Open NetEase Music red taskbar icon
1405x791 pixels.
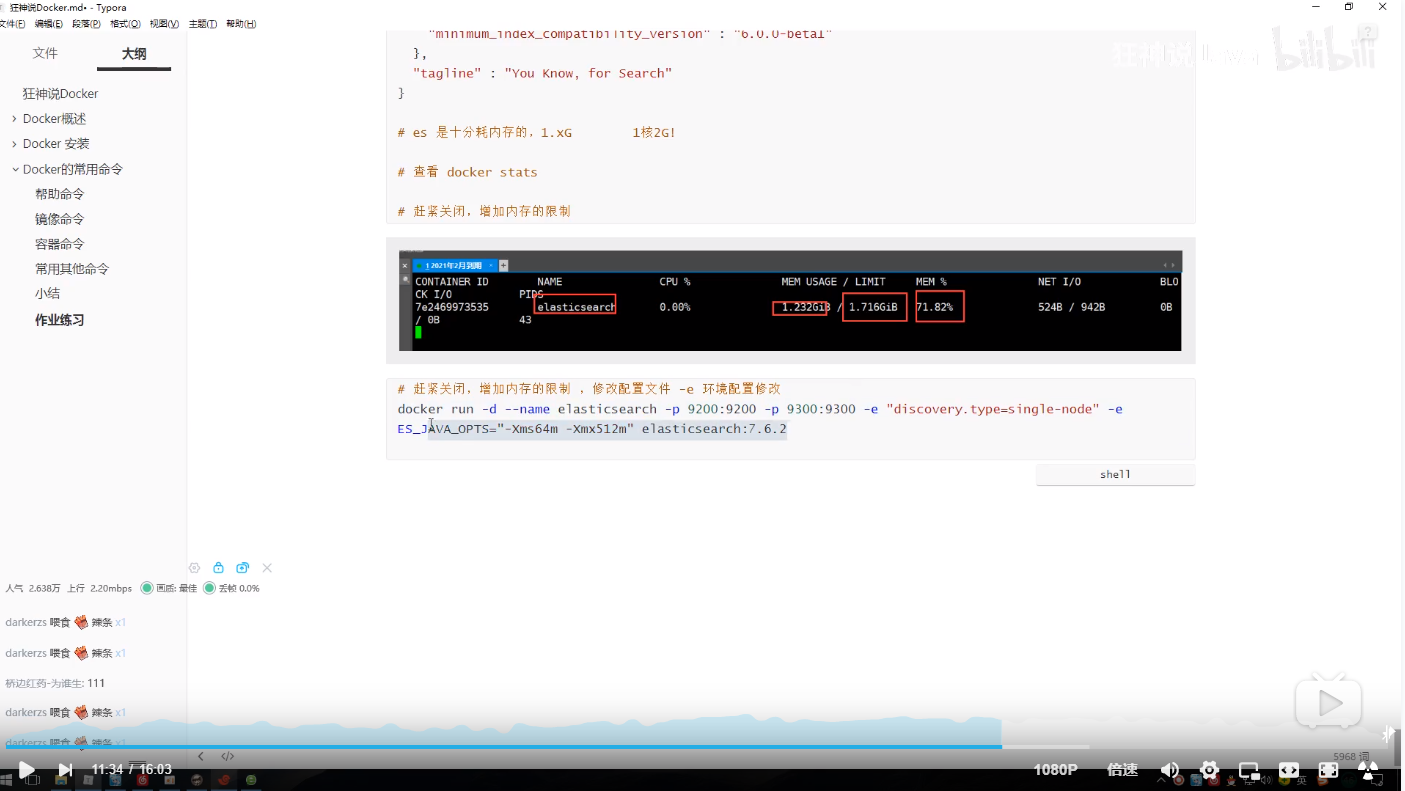142,780
